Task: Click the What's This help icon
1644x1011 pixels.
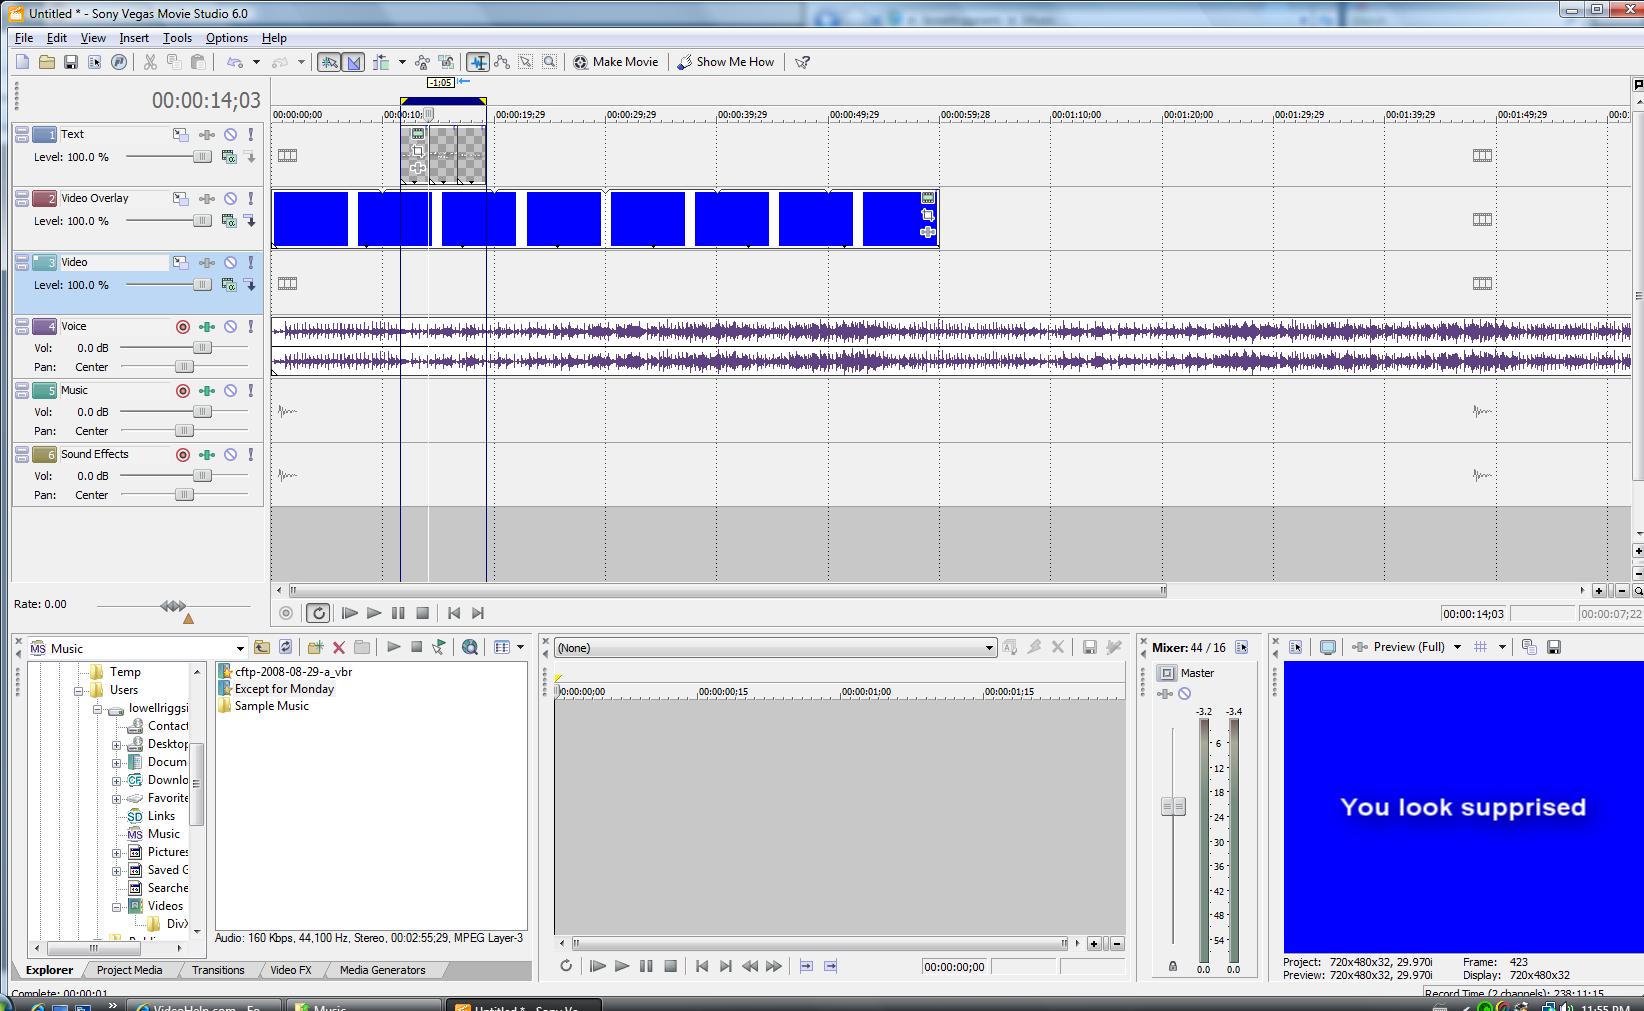Action: tap(802, 62)
